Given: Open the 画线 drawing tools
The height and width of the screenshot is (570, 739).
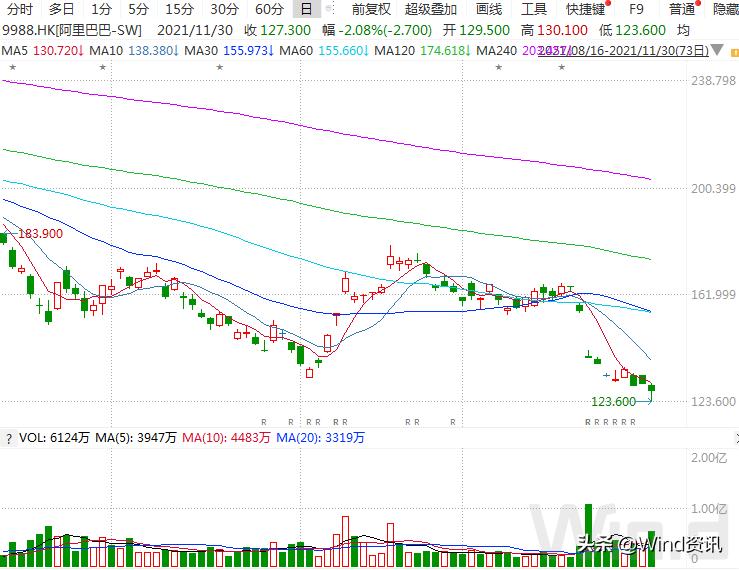Looking at the screenshot, I should click(489, 9).
